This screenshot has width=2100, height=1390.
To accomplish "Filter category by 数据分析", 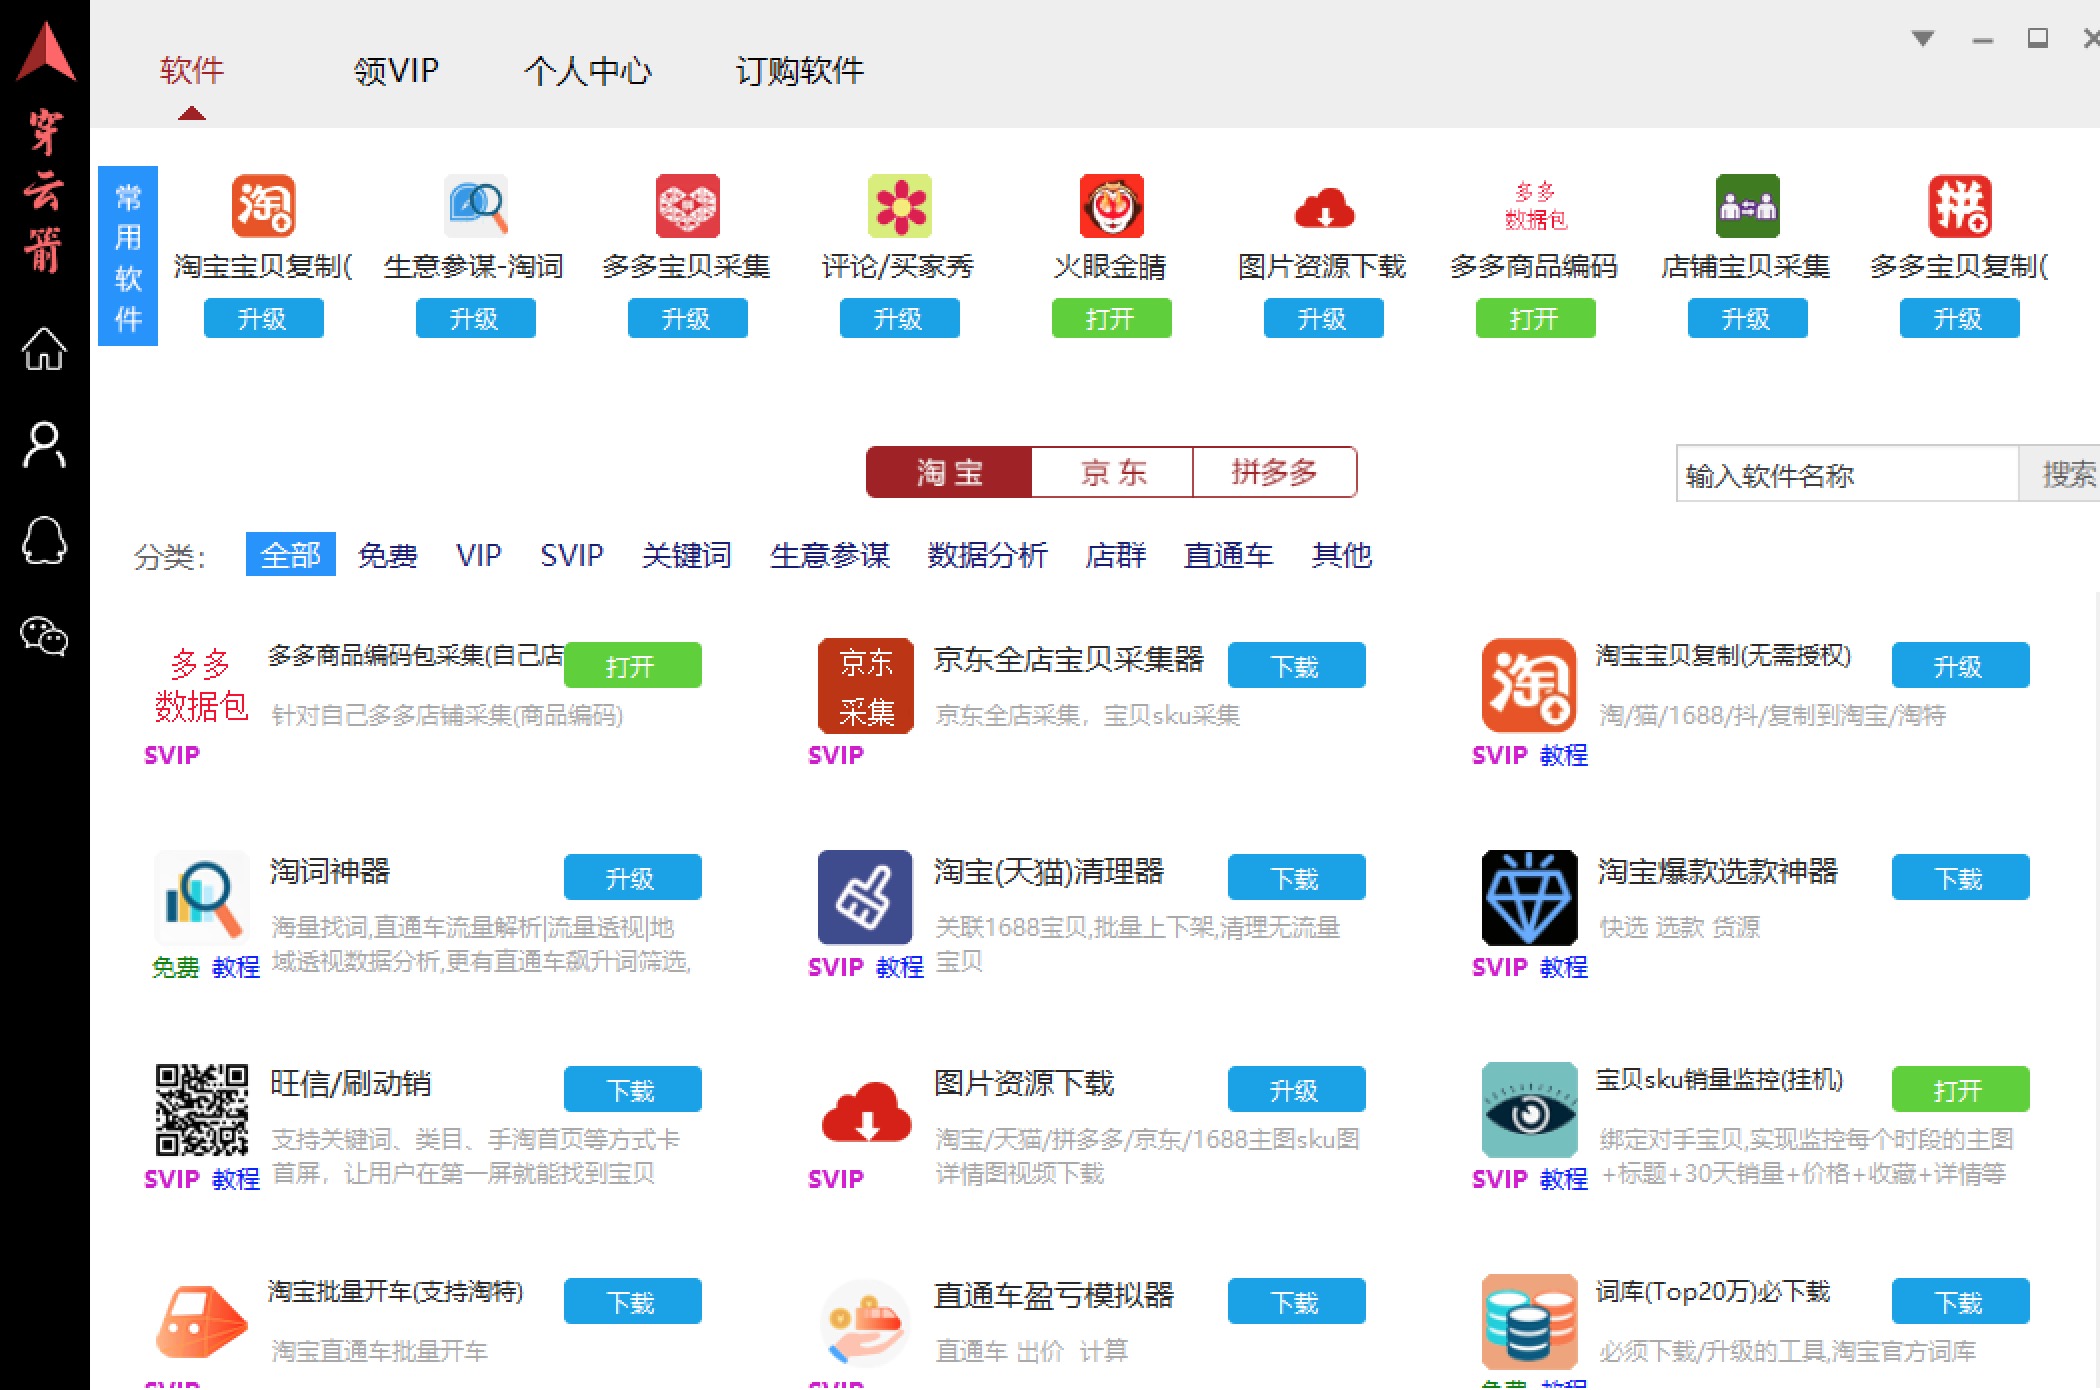I will pos(988,555).
